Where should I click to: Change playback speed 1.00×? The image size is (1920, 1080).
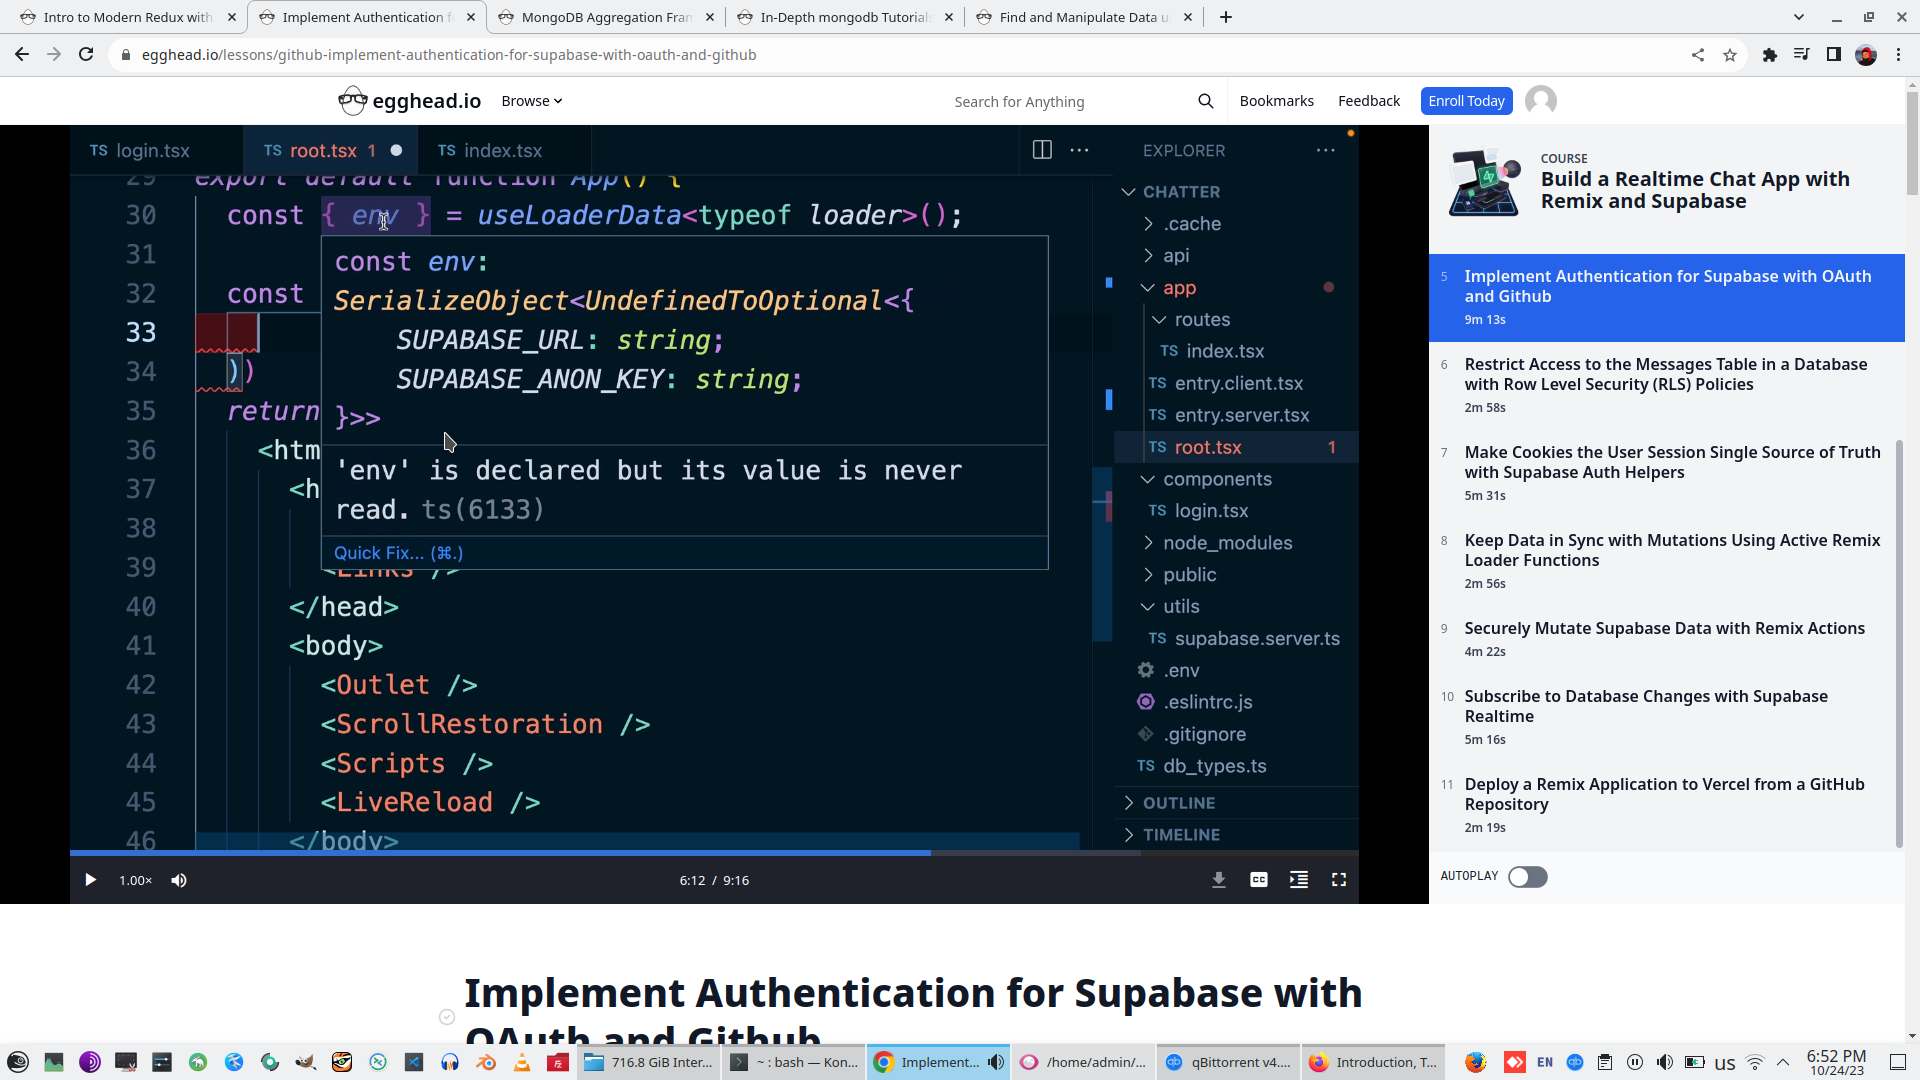pyautogui.click(x=135, y=880)
